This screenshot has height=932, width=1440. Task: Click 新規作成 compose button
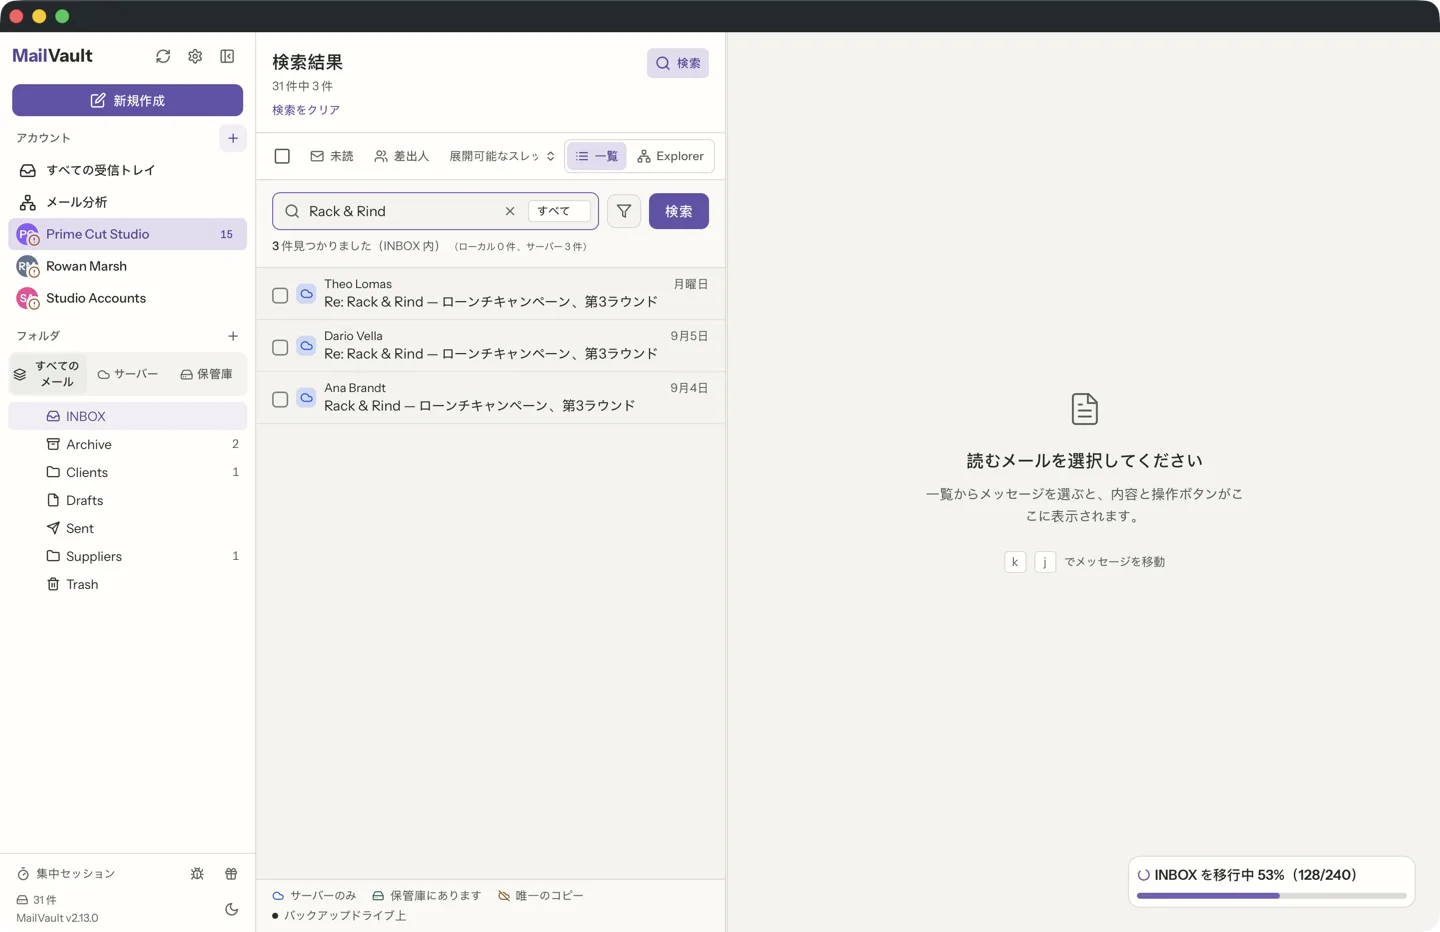click(x=127, y=100)
